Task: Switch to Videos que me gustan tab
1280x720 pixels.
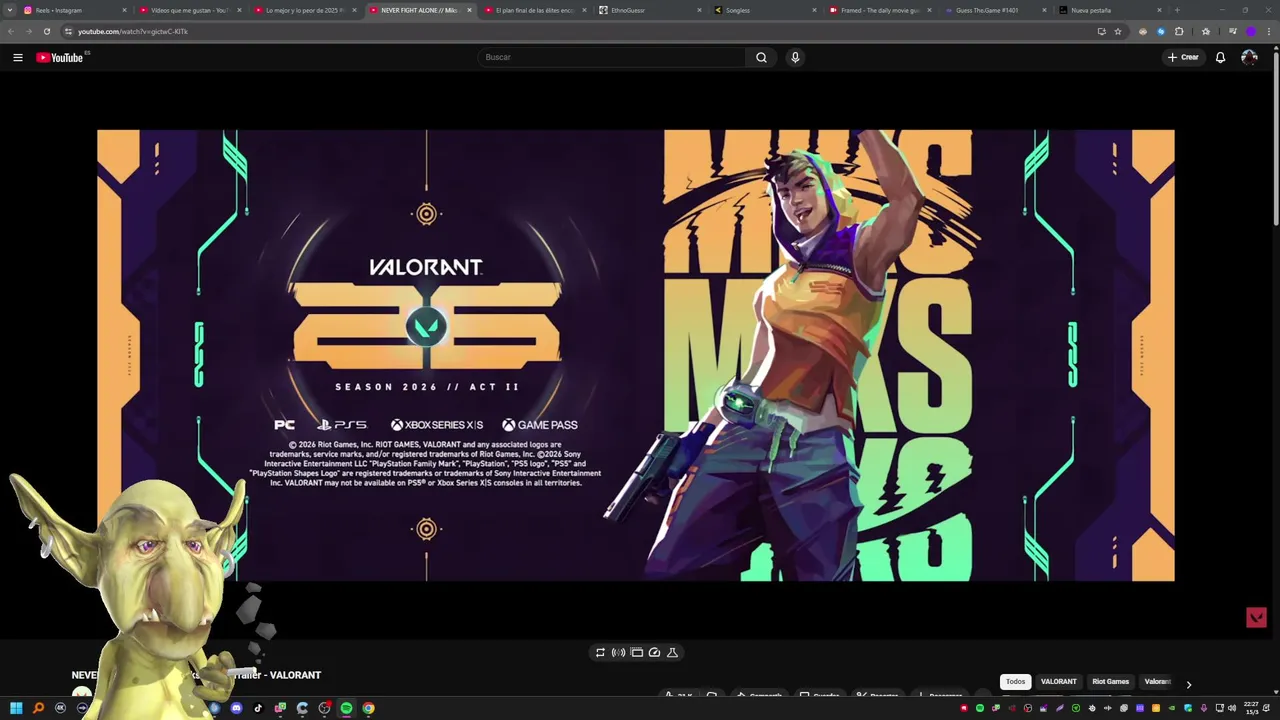Action: [x=190, y=10]
